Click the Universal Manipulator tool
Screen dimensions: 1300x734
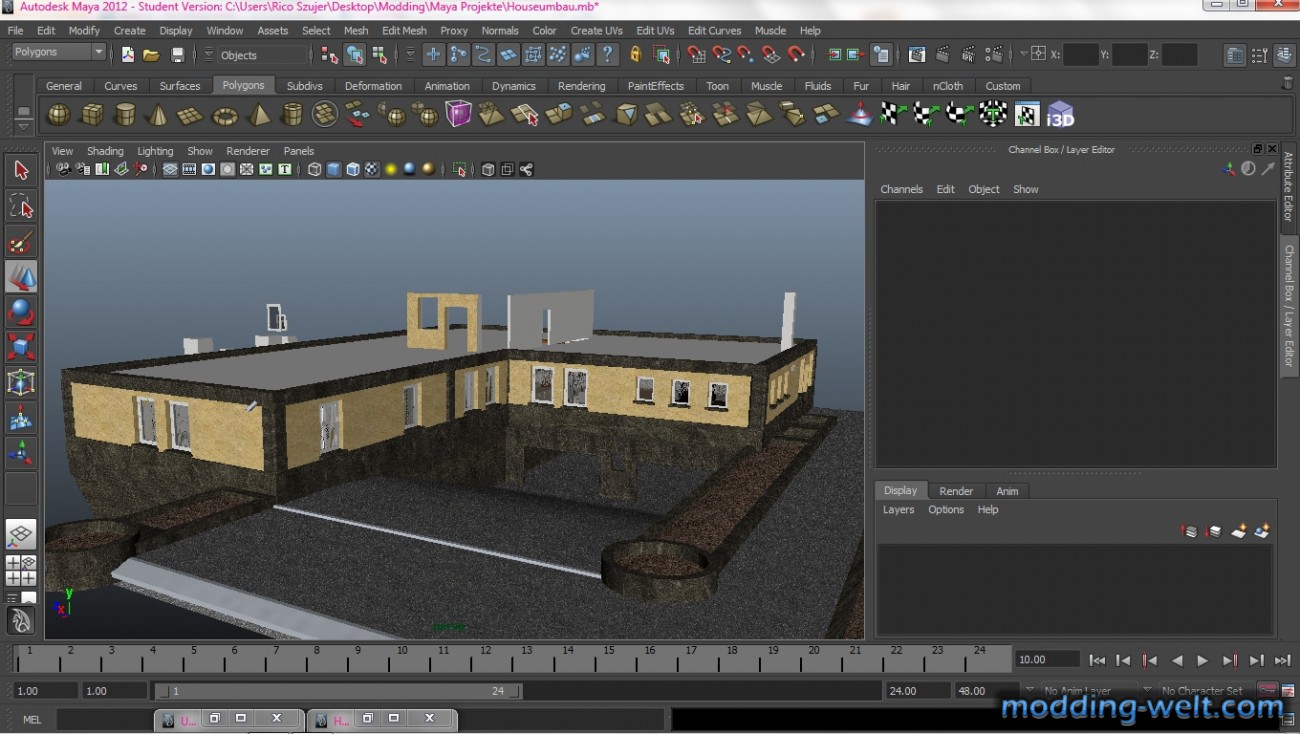tap(21, 383)
